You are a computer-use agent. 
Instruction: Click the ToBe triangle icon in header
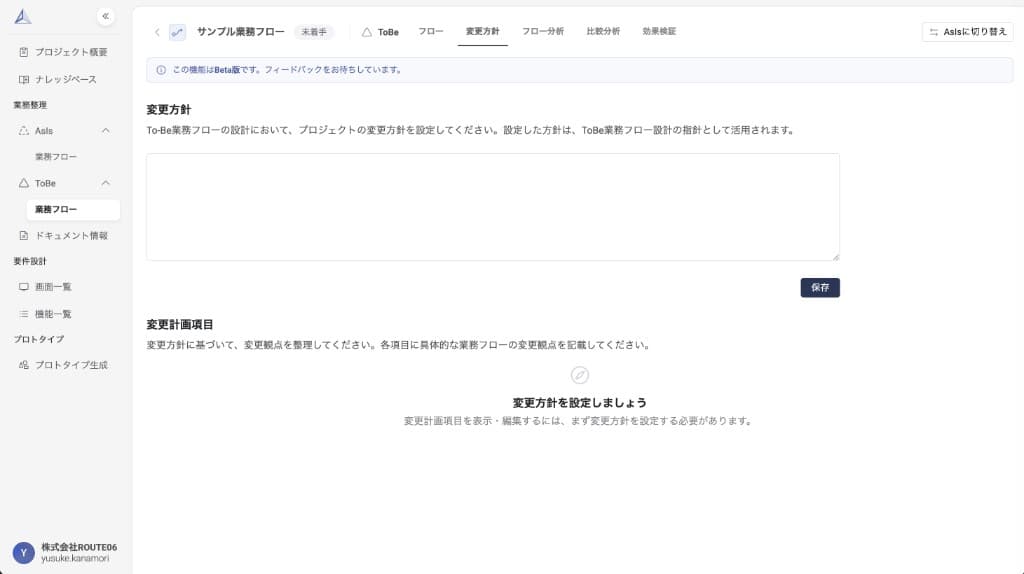(x=367, y=32)
